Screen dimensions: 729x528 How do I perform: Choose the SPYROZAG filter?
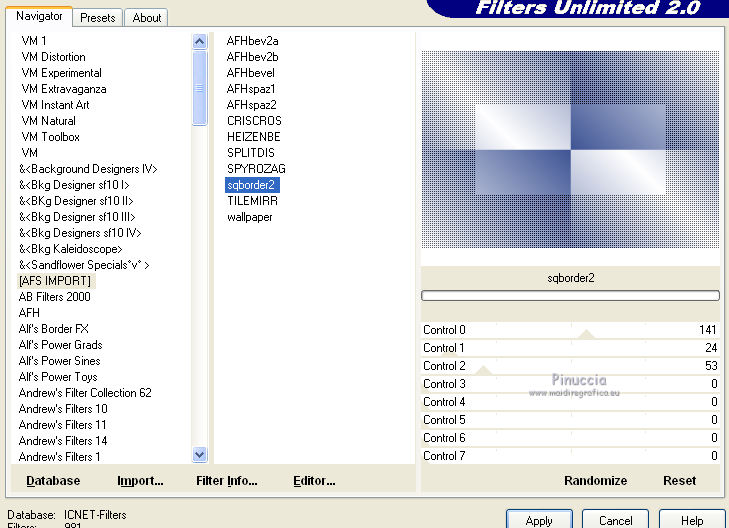(x=256, y=169)
